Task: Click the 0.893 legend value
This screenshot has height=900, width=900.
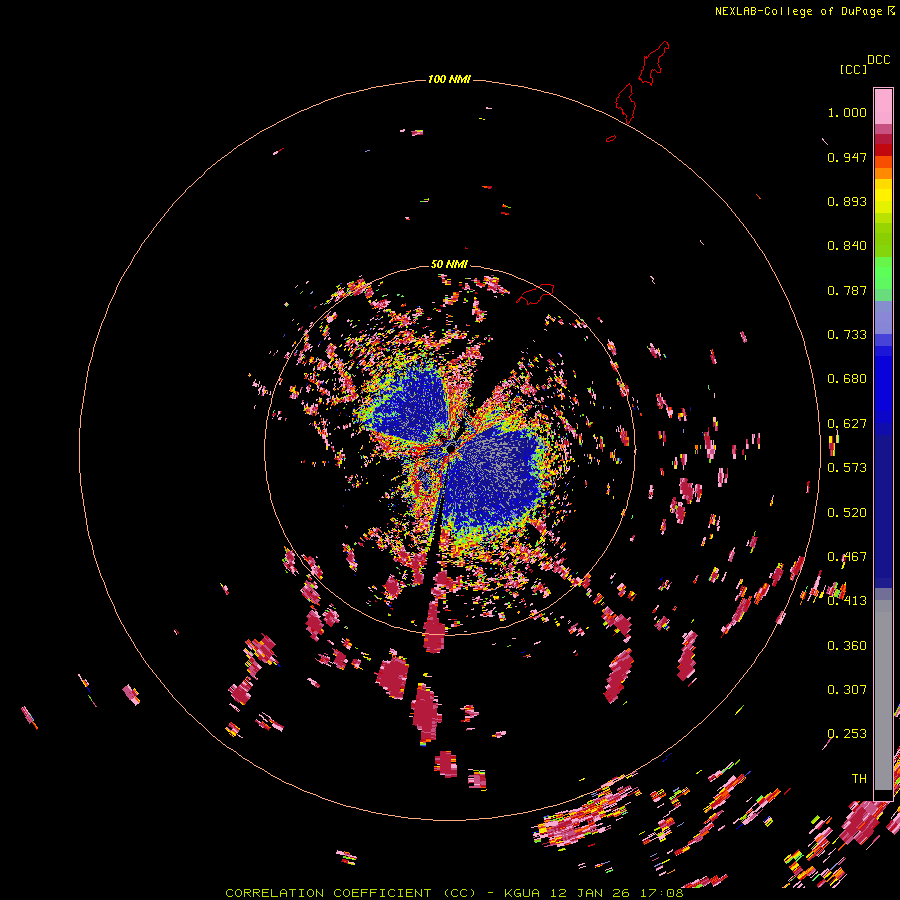Action: pos(847,201)
